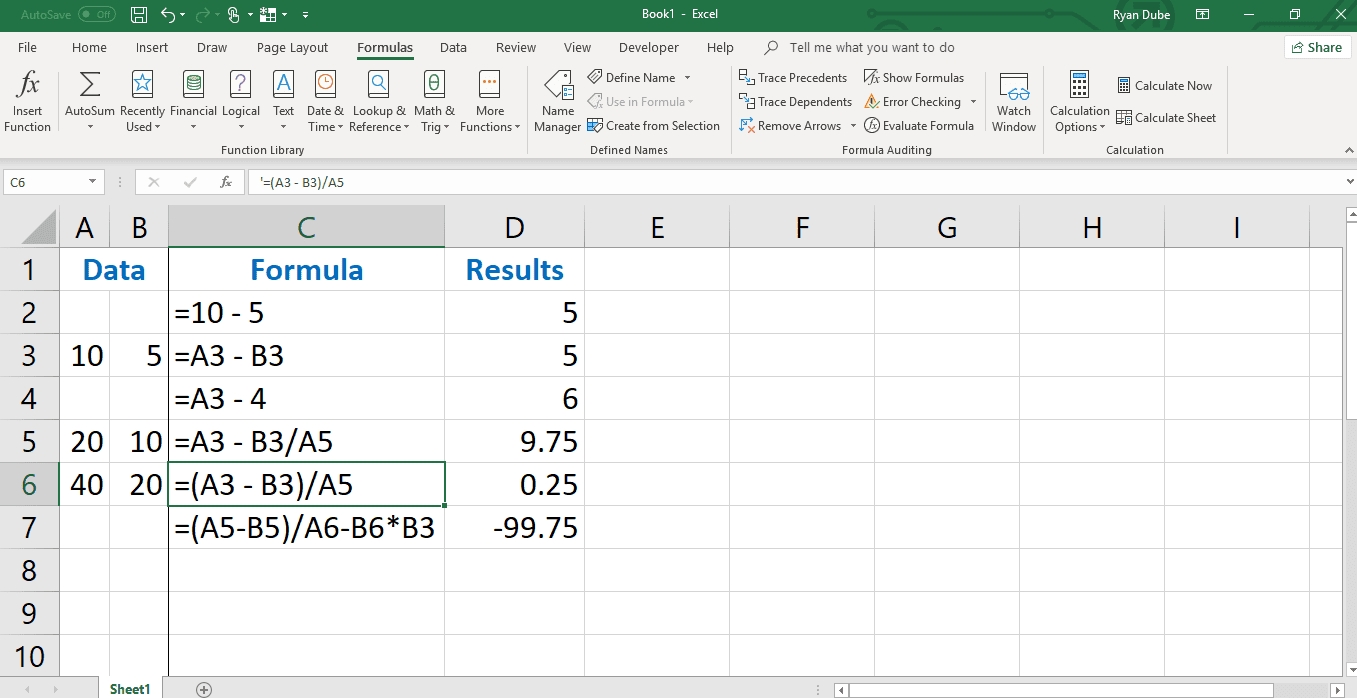Image resolution: width=1357 pixels, height=698 pixels.
Task: Select the Sheet1 tab
Action: pos(129,689)
